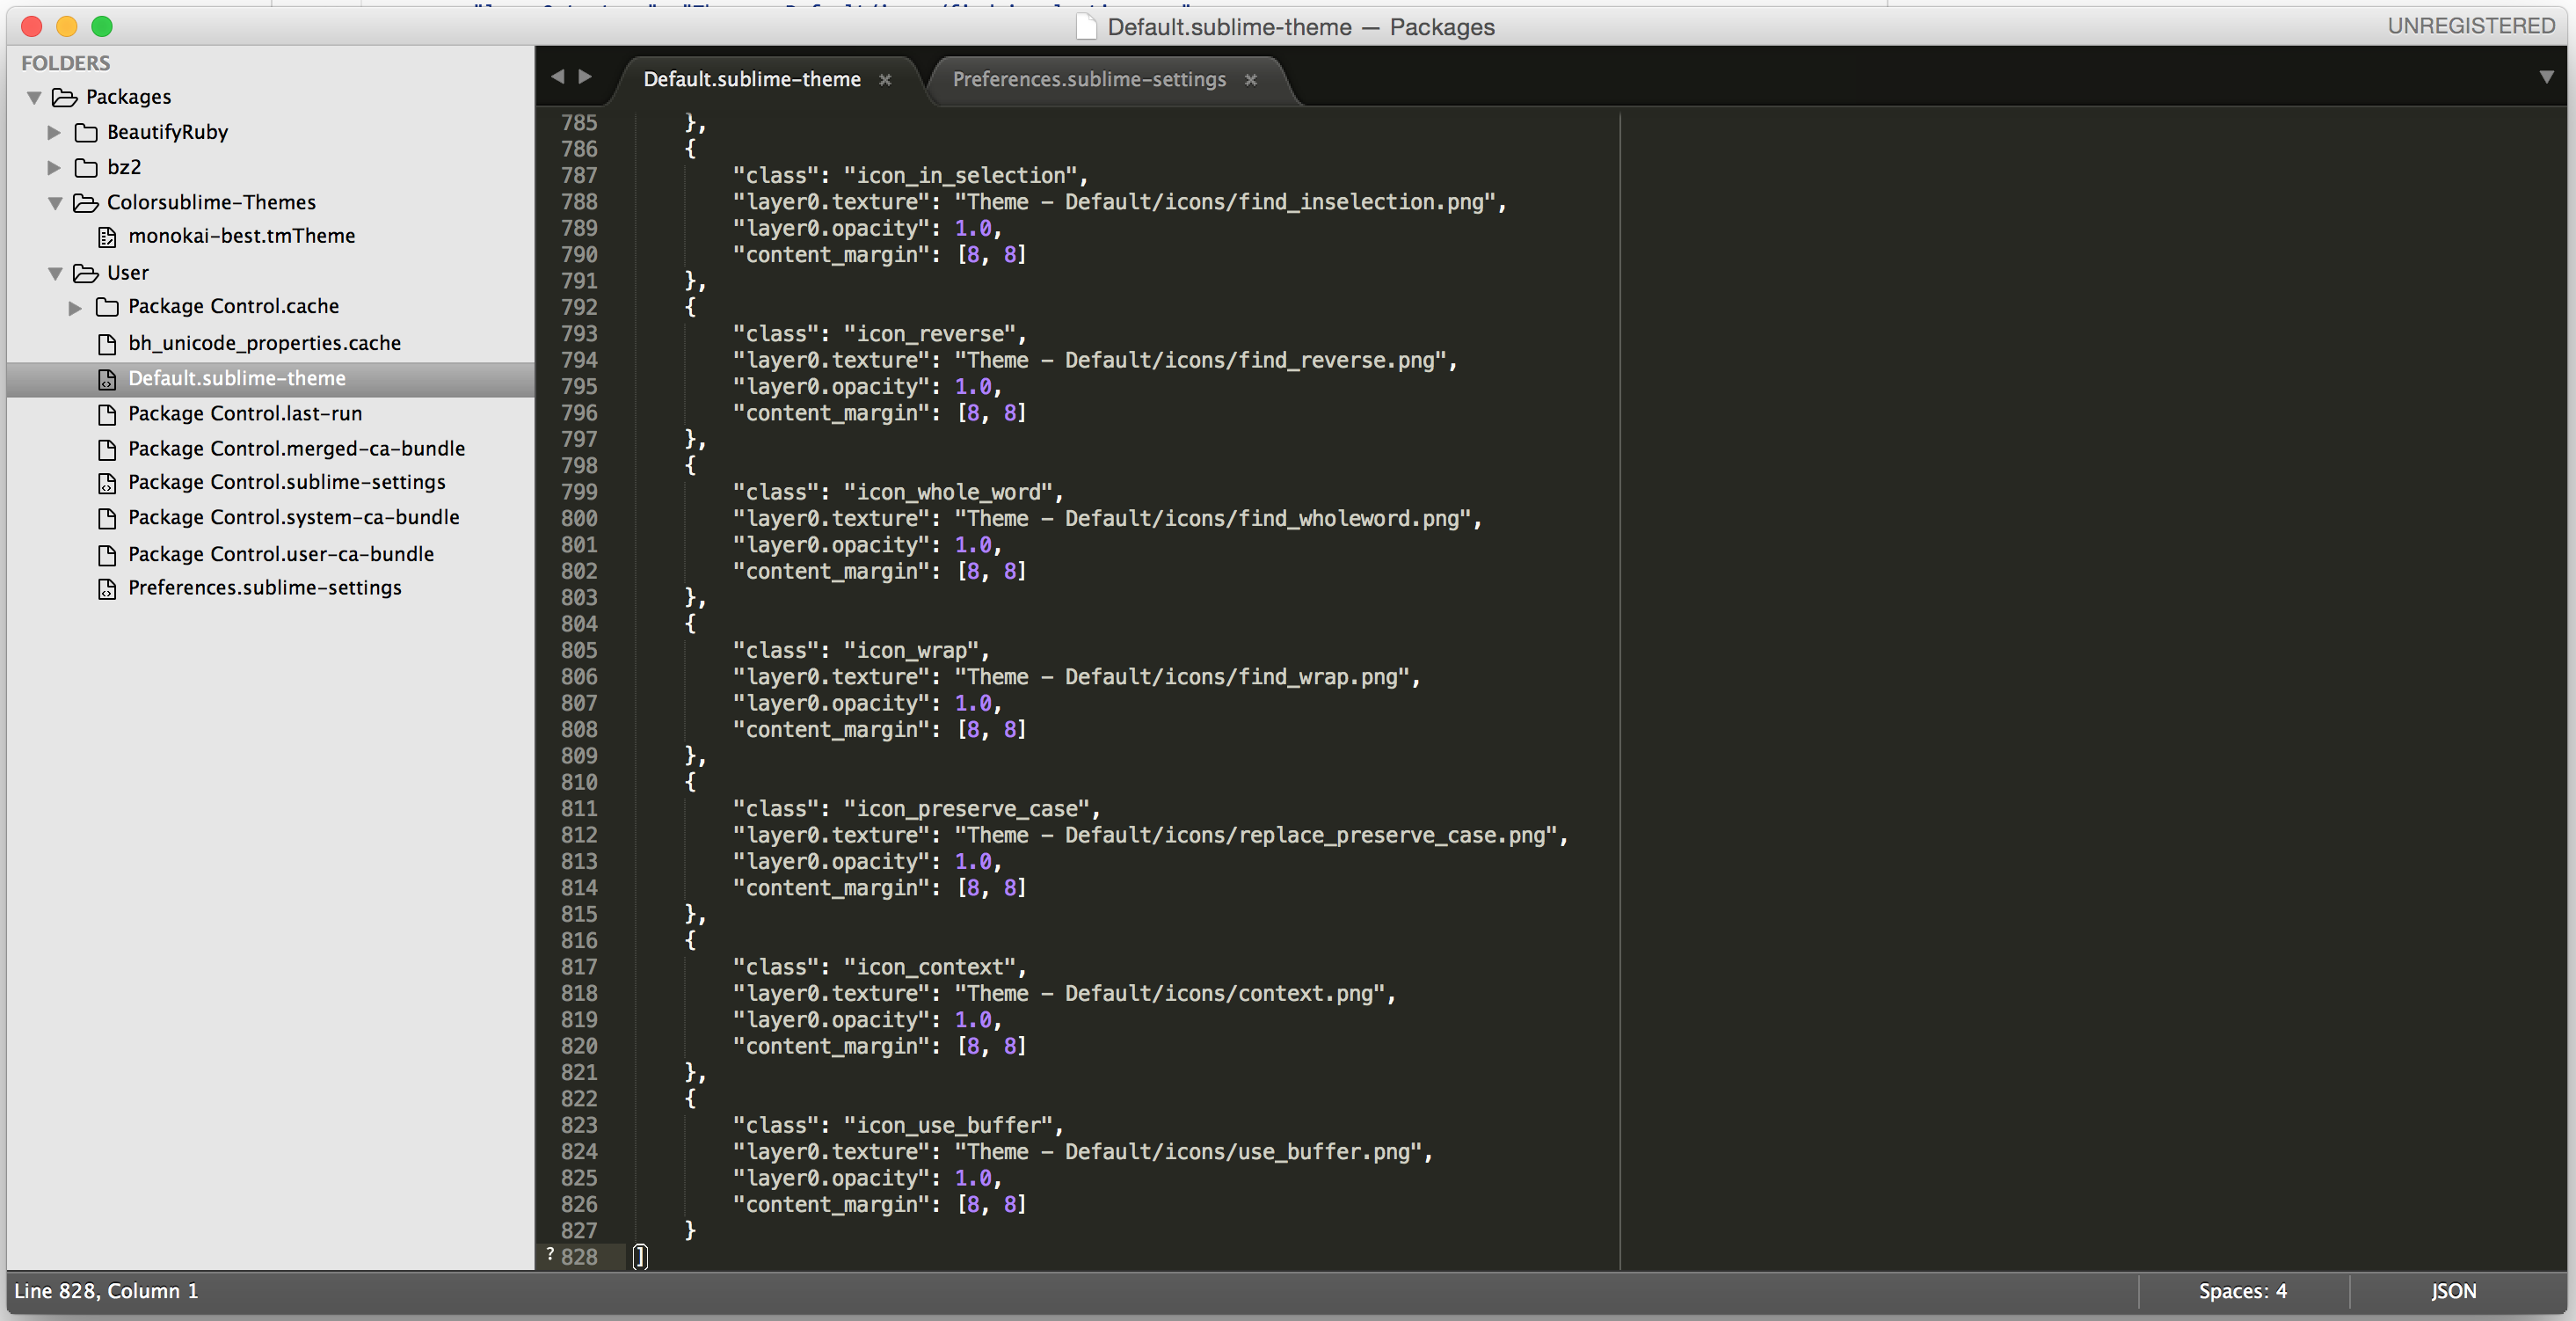Screen dimensions: 2576x1321
Task: Click the Package Control.merged-ca-bundle file icon
Action: (x=107, y=449)
